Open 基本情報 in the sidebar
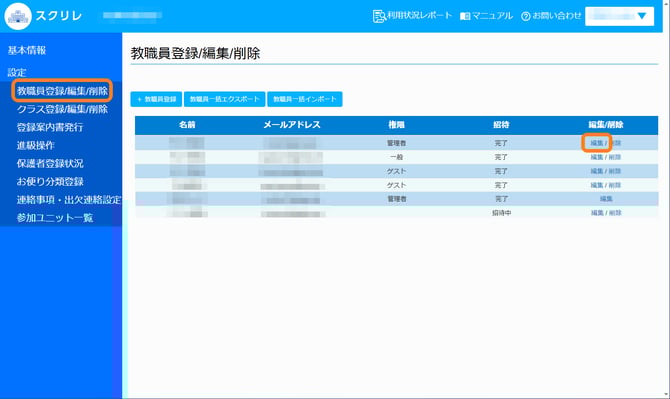 pyautogui.click(x=27, y=50)
